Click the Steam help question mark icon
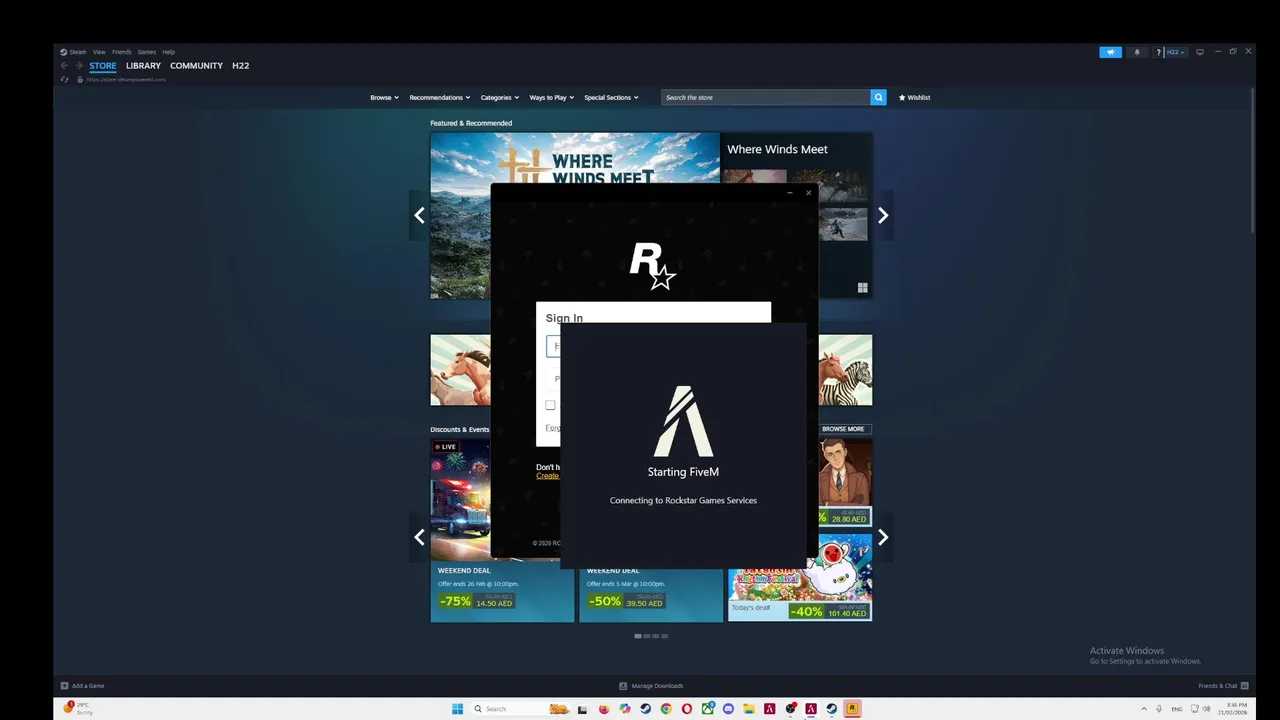 (1159, 52)
